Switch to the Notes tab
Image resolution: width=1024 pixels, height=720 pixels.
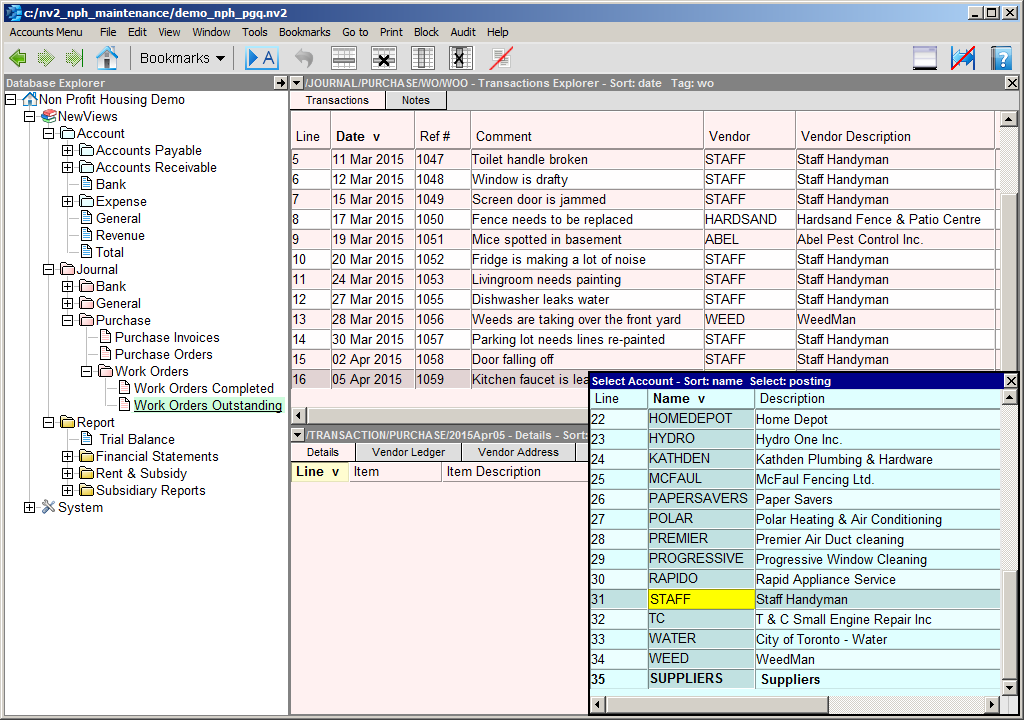click(x=415, y=100)
